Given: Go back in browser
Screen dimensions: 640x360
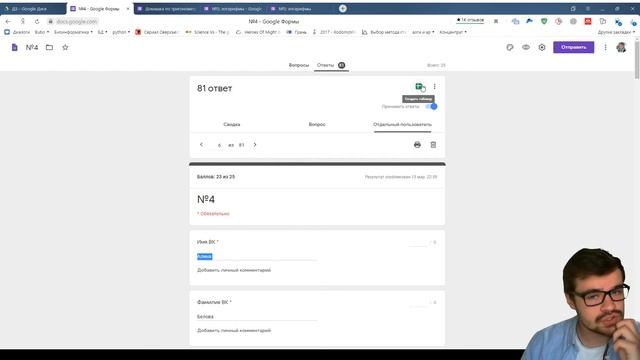Looking at the screenshot, I should 8,21.
